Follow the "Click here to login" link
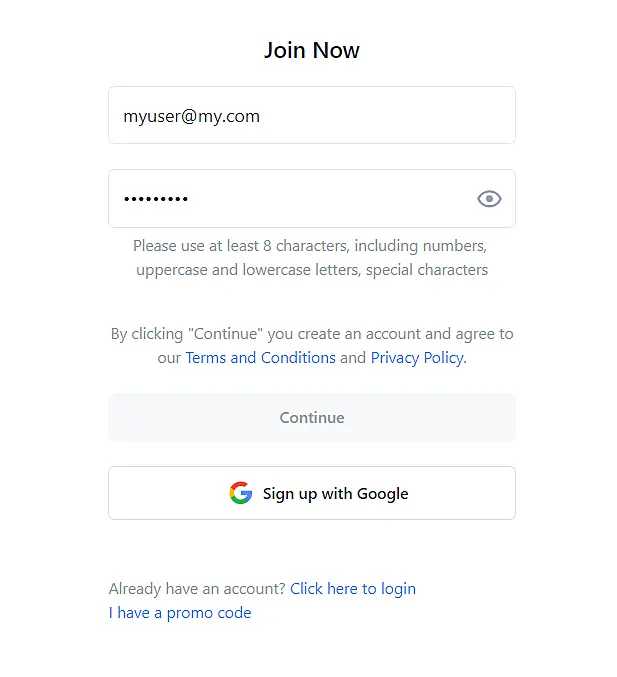The width and height of the screenshot is (617, 677). (353, 589)
